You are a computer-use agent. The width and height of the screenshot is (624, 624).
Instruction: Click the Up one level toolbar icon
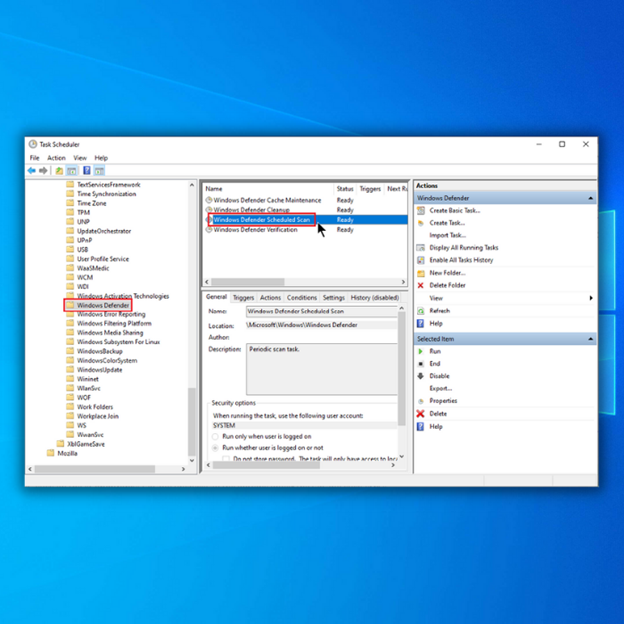tap(59, 171)
